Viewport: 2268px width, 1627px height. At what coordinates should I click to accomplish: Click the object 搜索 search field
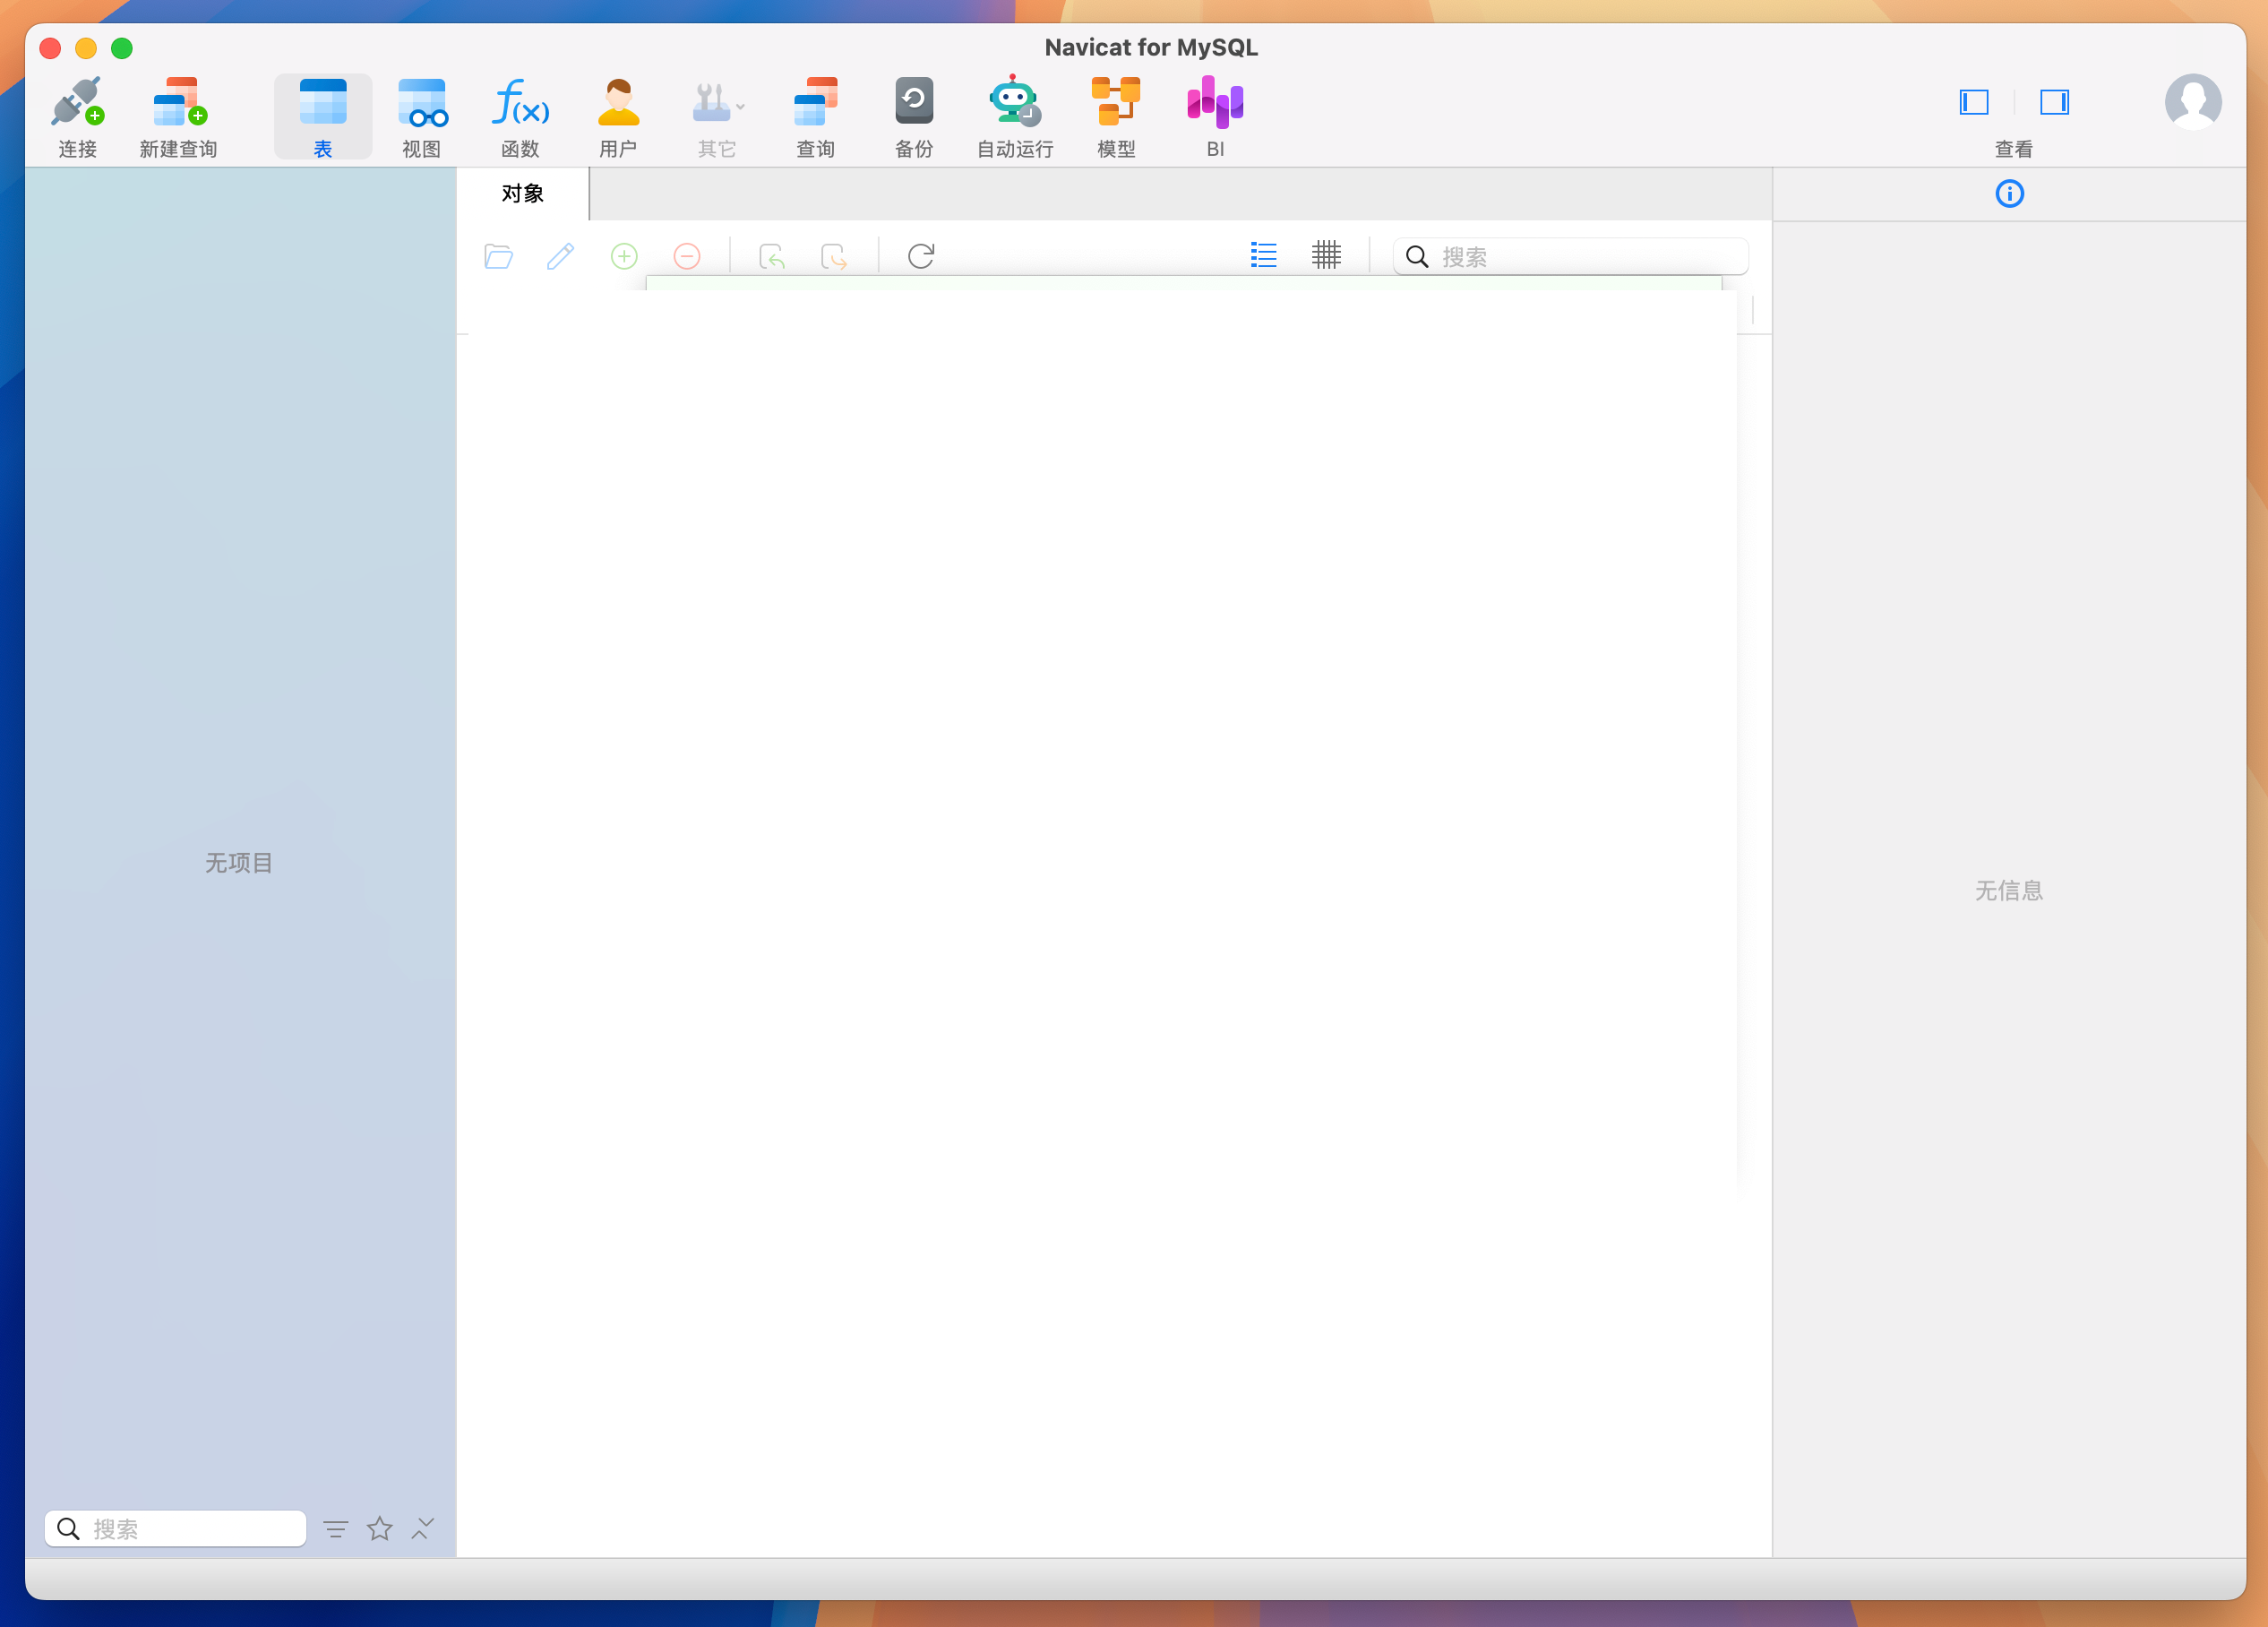(x=1571, y=257)
